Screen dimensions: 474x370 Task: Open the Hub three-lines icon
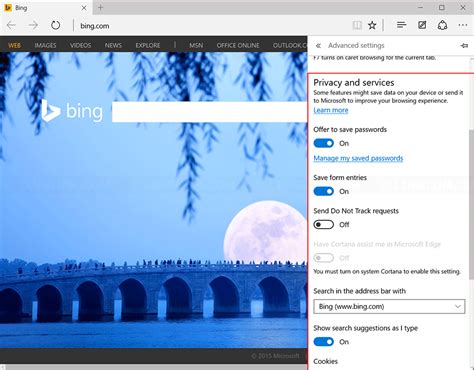(x=401, y=25)
